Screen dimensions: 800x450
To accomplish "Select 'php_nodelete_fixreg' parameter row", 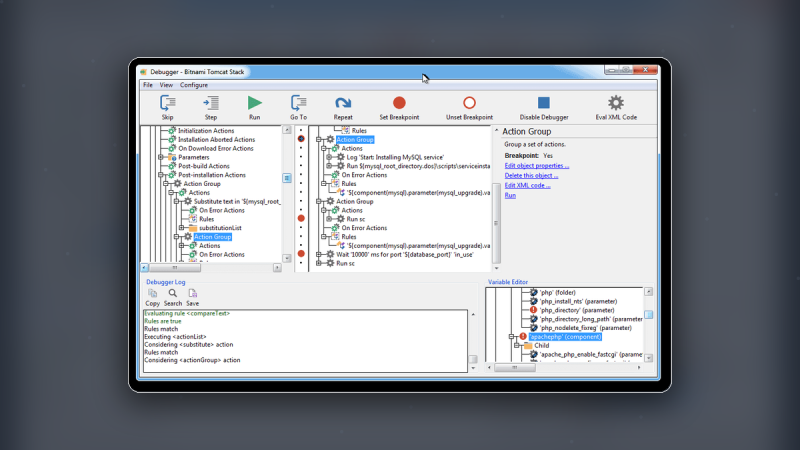I will [585, 328].
